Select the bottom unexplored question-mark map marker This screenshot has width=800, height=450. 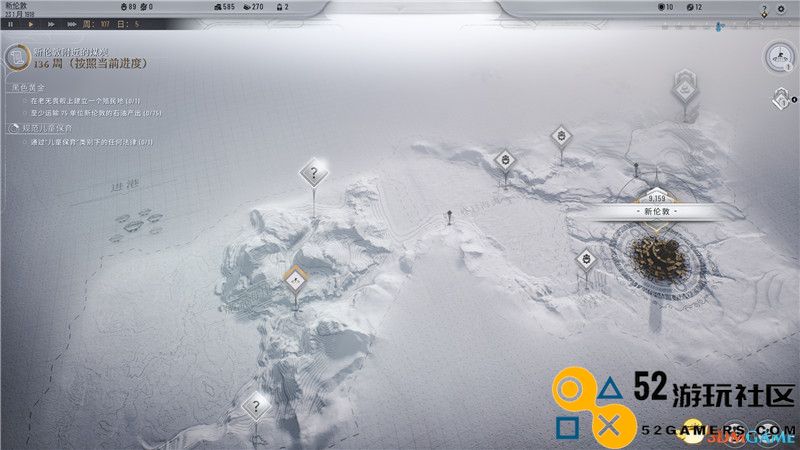click(256, 407)
